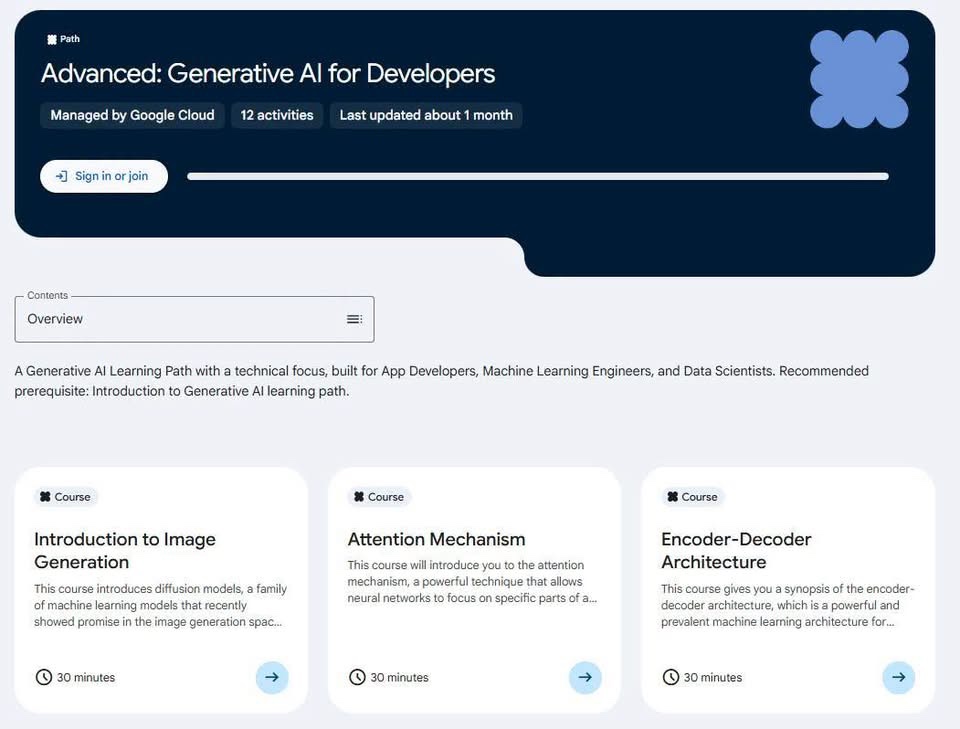Open the Introduction to Image Generation title
Viewport: 960px width, 729px height.
(x=125, y=550)
